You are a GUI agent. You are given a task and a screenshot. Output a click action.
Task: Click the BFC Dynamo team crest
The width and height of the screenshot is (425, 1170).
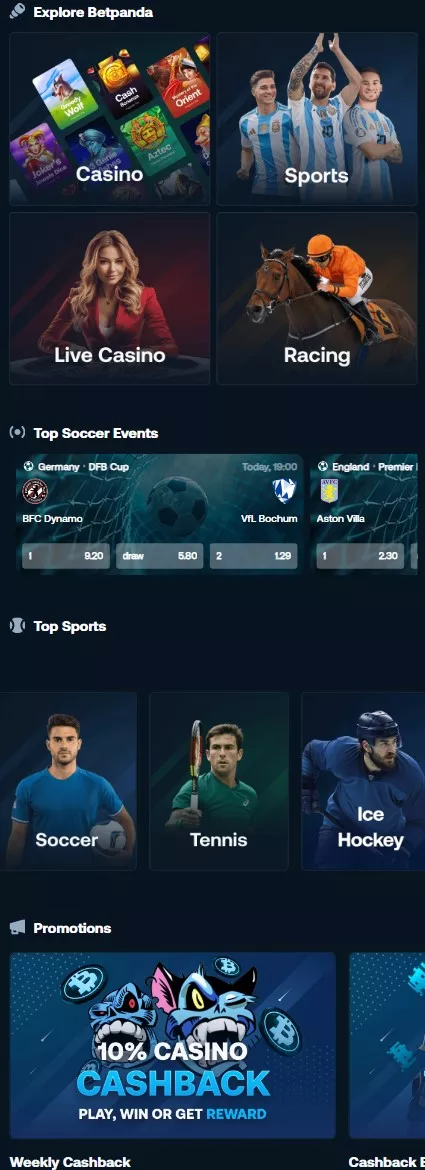pos(34,492)
